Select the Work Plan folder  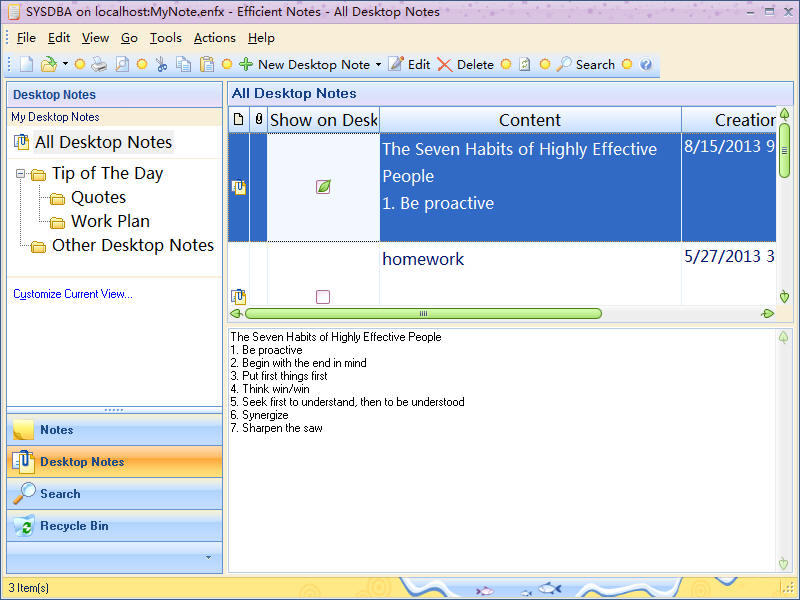pyautogui.click(x=110, y=221)
